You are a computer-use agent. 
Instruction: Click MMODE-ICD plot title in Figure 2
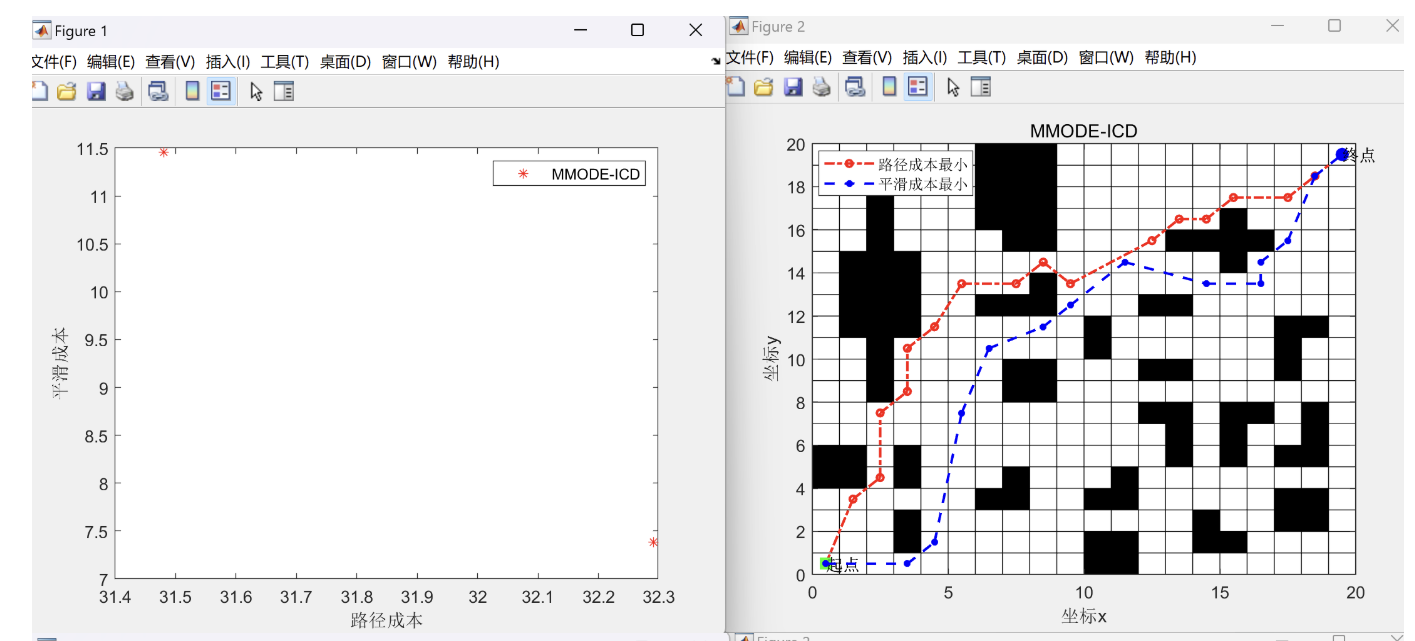pyautogui.click(x=1083, y=131)
